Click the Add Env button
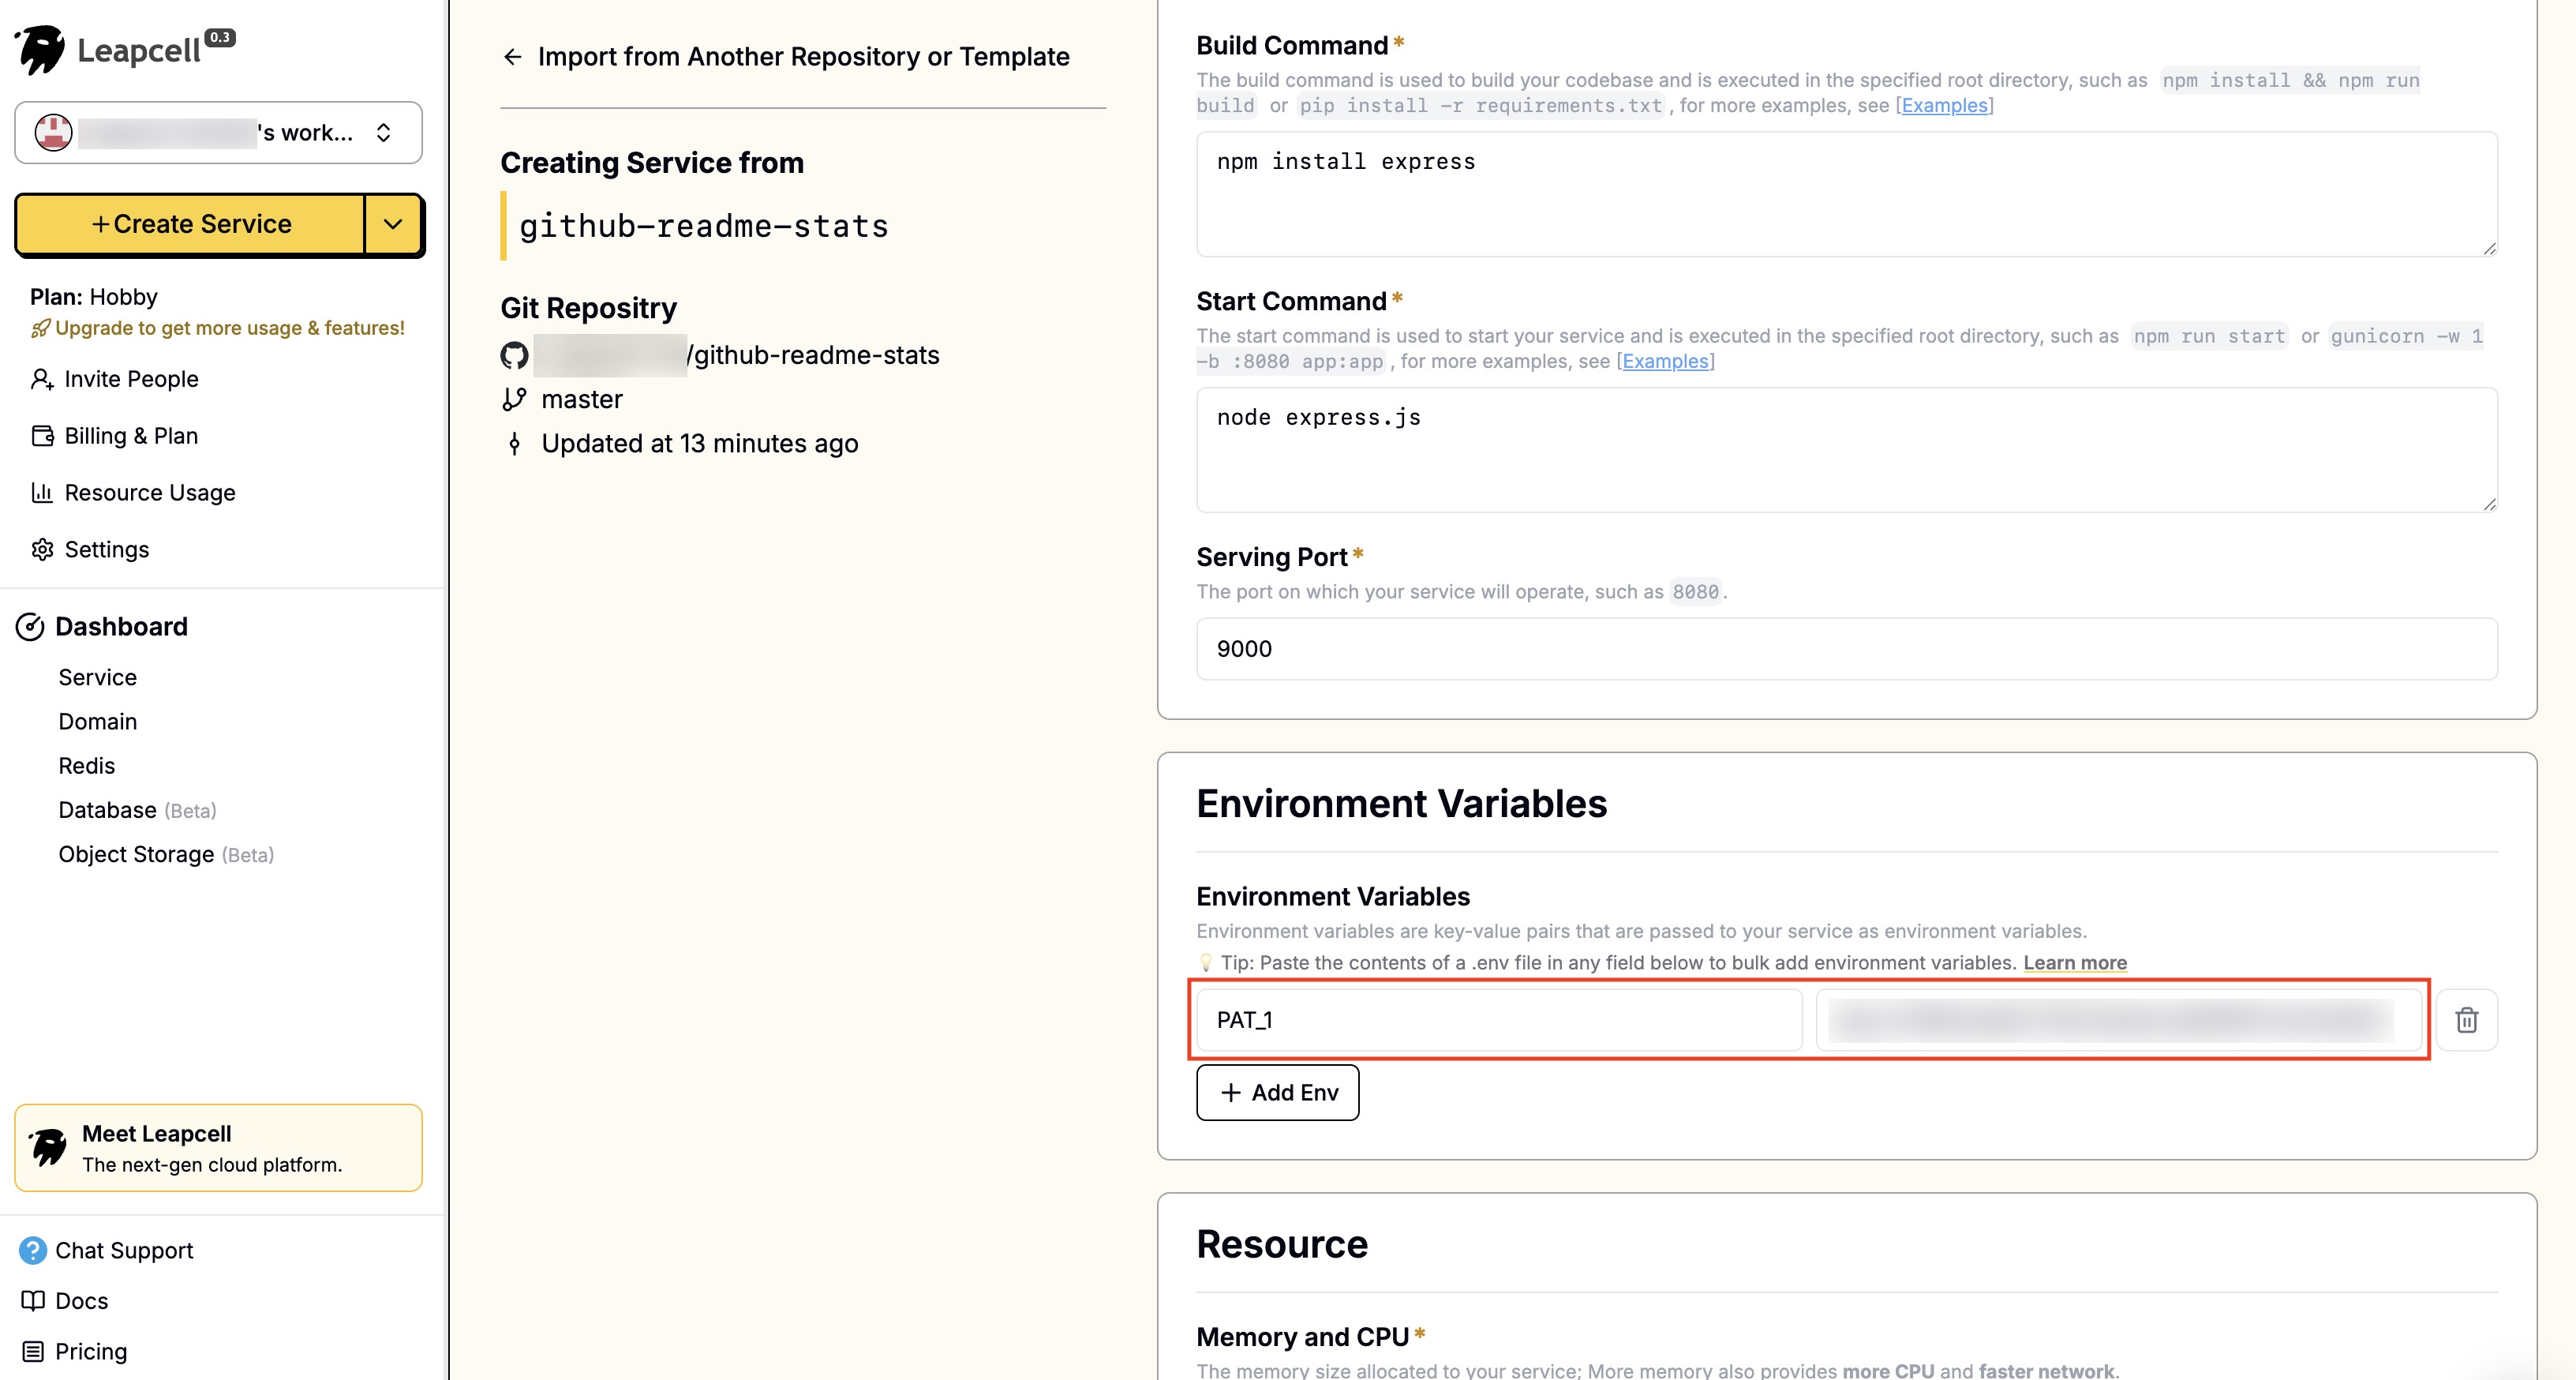2576x1380 pixels. tap(1277, 1093)
